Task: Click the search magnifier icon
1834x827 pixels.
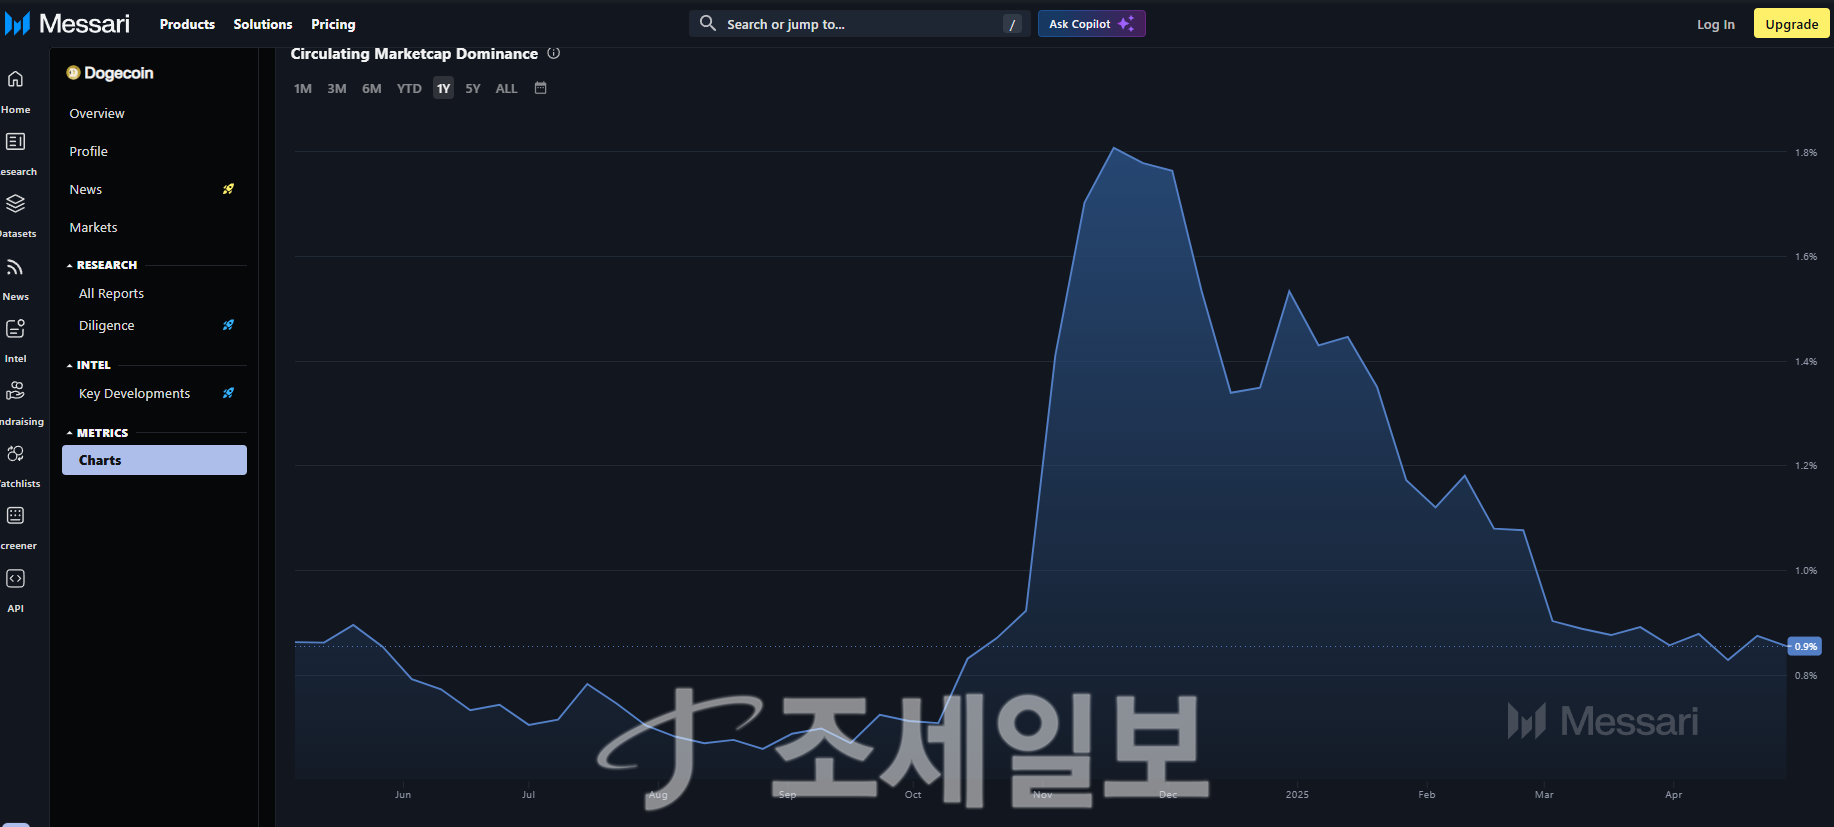Action: [x=707, y=23]
